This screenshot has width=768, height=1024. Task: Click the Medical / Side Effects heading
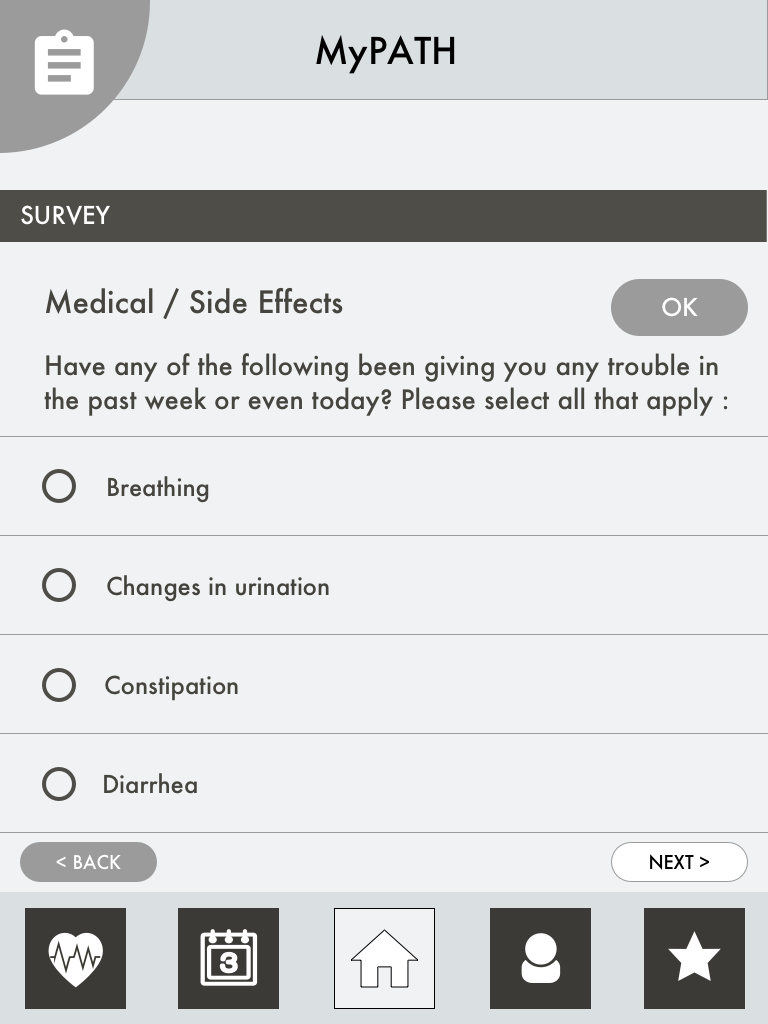(194, 303)
